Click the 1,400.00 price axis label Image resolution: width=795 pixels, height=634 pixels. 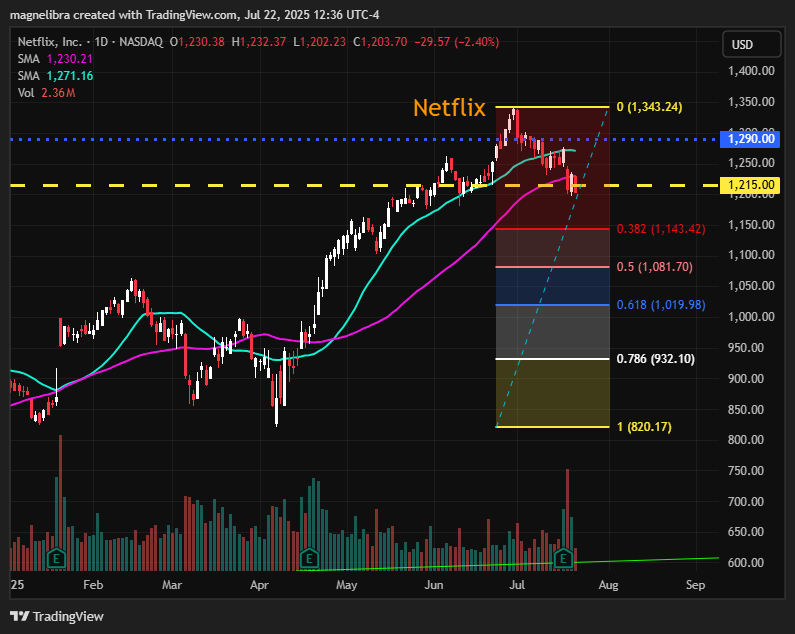pos(751,71)
